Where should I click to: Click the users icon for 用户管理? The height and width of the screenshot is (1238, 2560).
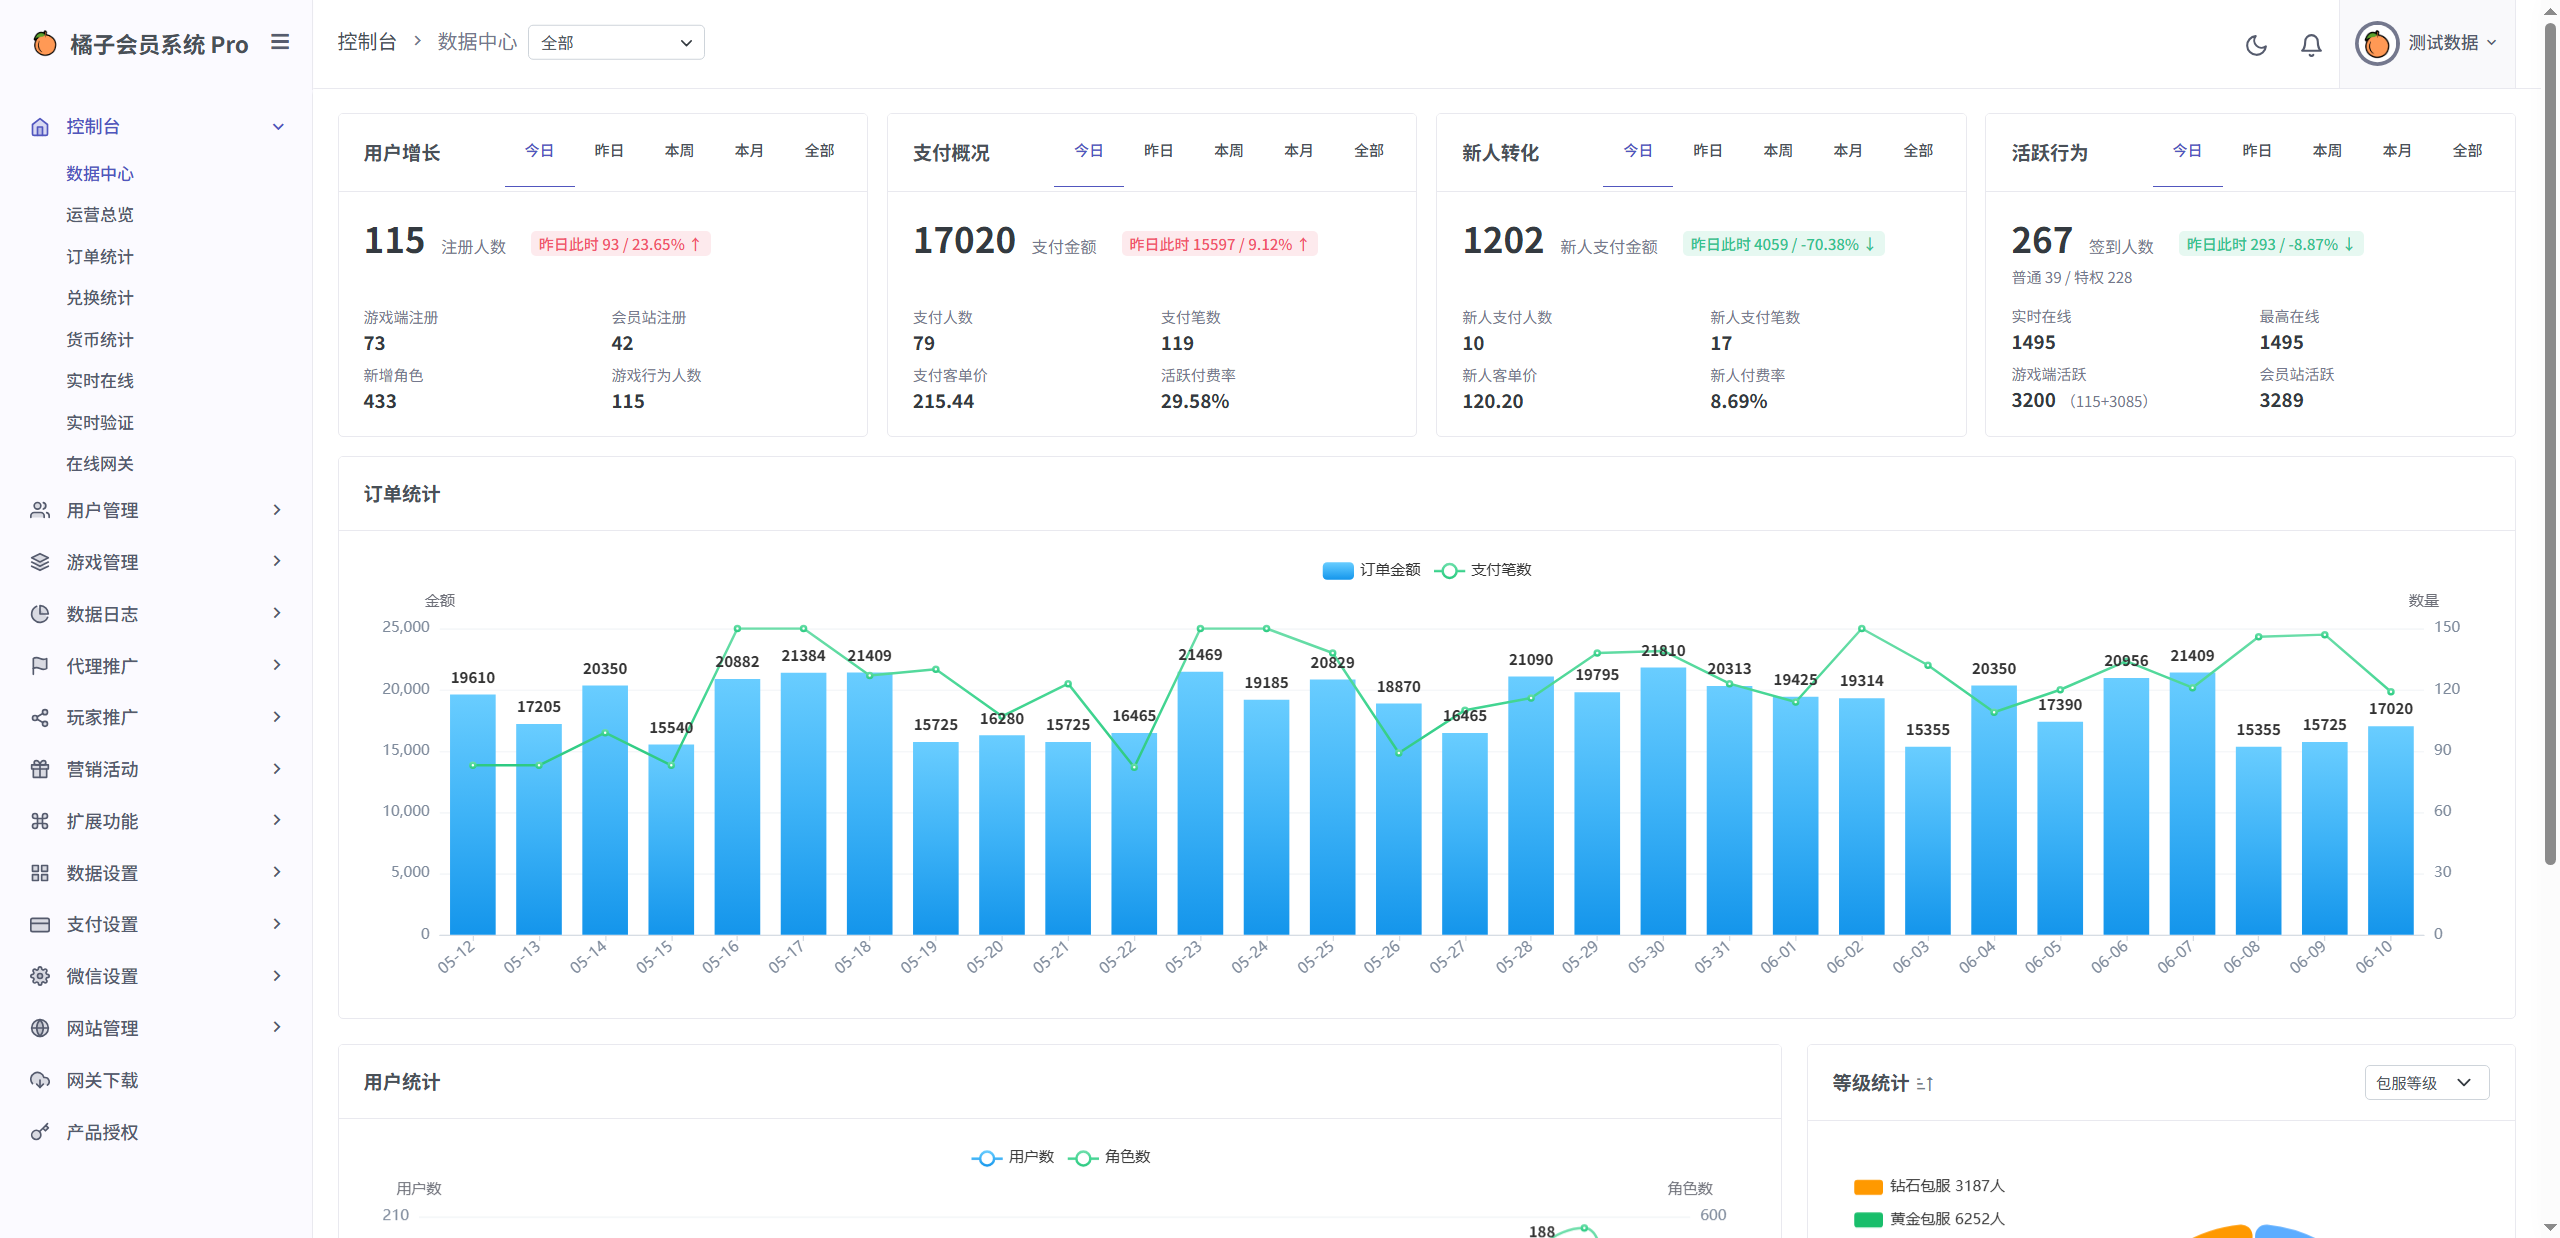(40, 510)
